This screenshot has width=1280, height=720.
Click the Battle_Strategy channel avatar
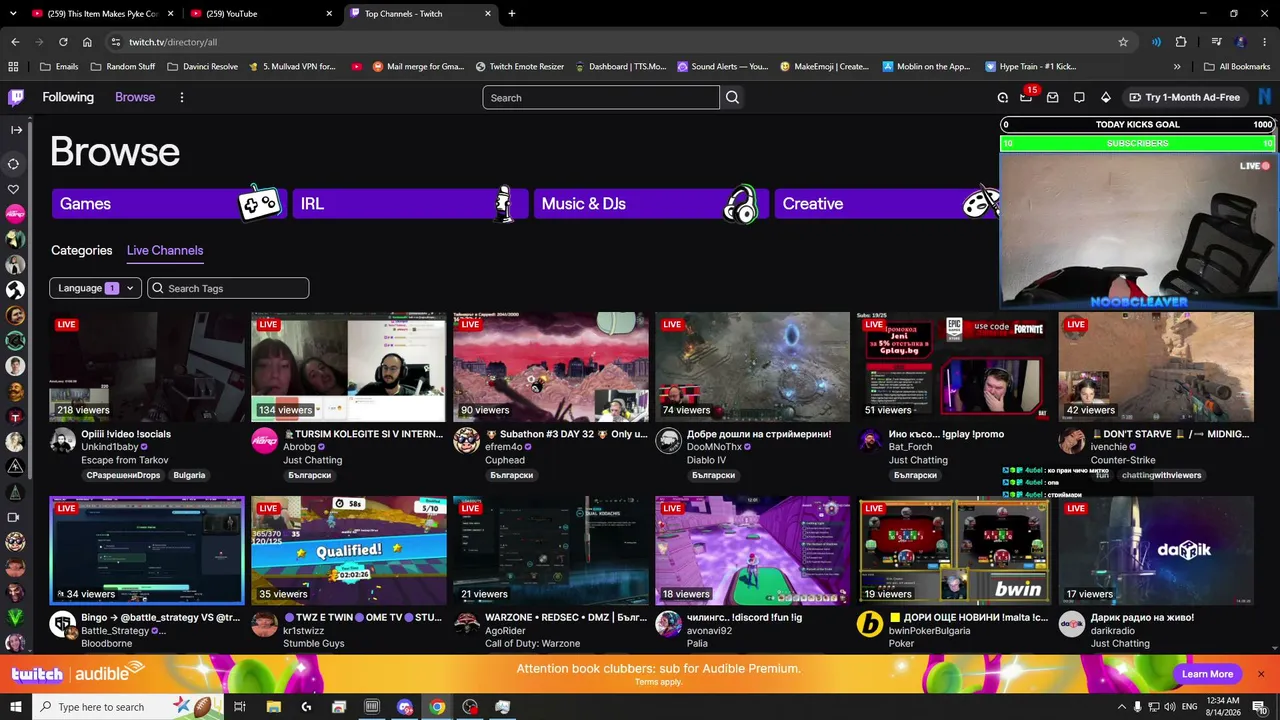pos(63,625)
